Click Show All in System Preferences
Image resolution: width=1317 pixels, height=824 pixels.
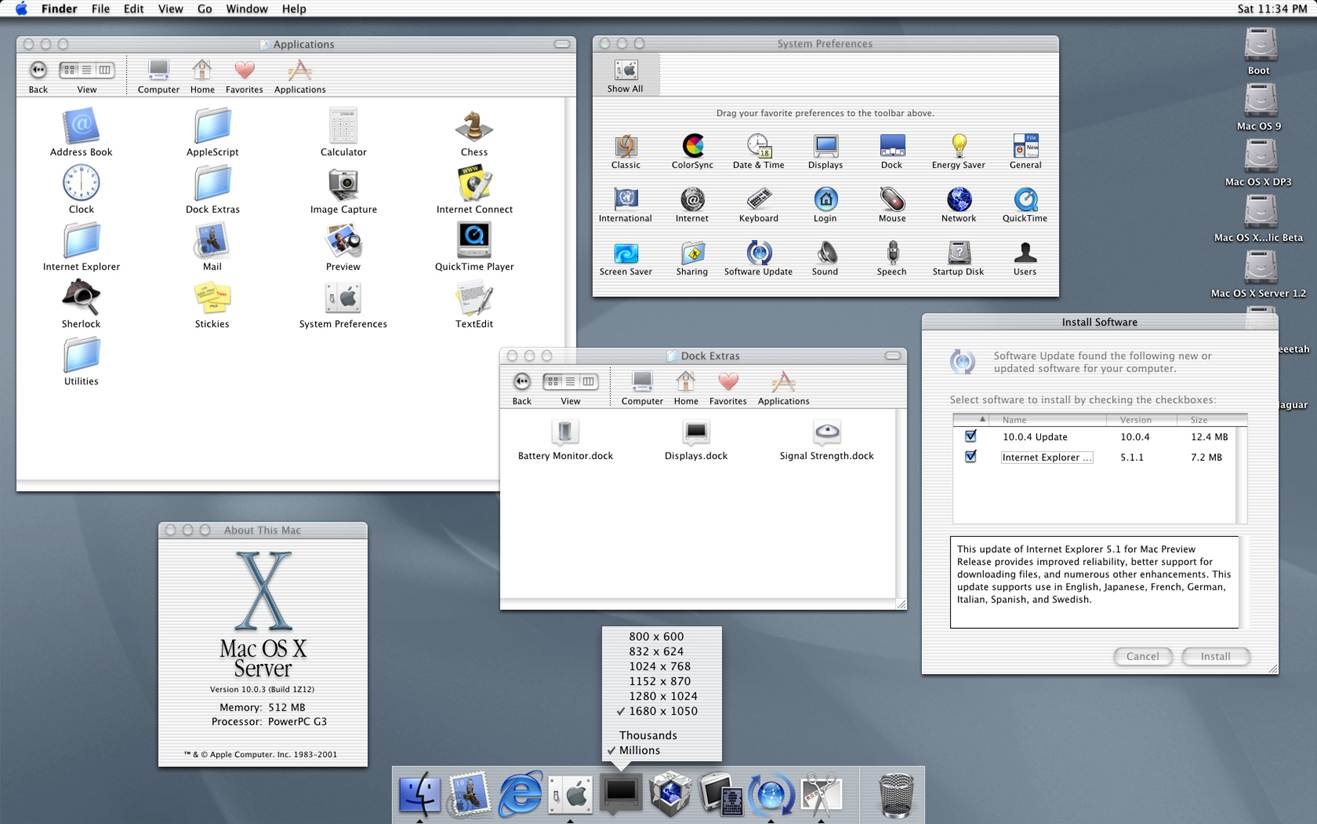click(625, 76)
